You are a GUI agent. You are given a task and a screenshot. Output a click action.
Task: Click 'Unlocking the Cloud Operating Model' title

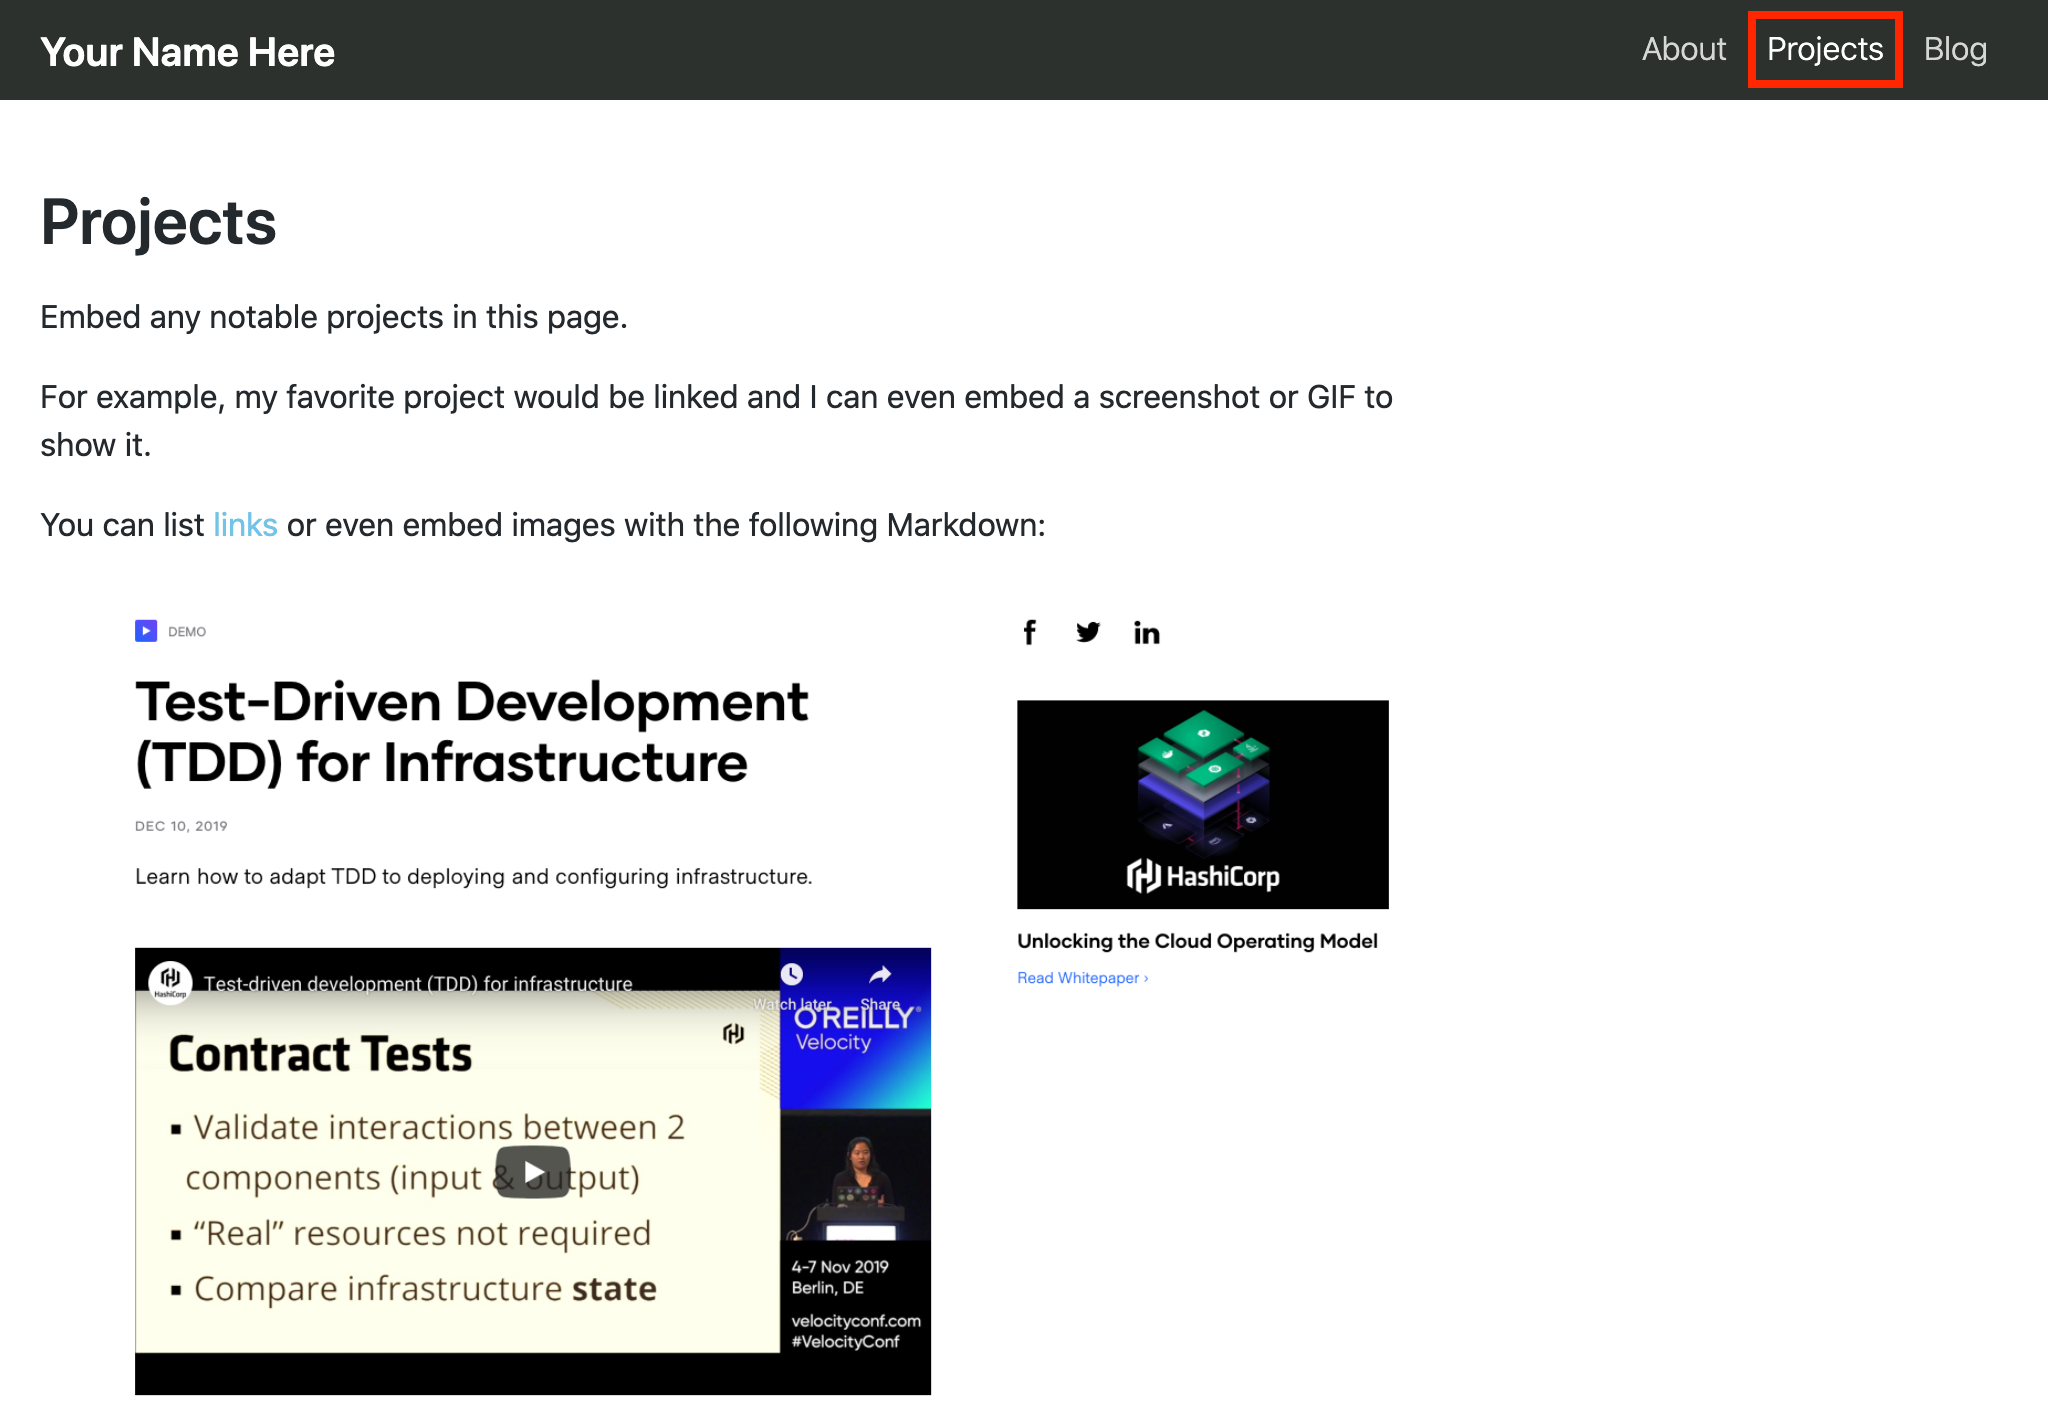[1197, 941]
